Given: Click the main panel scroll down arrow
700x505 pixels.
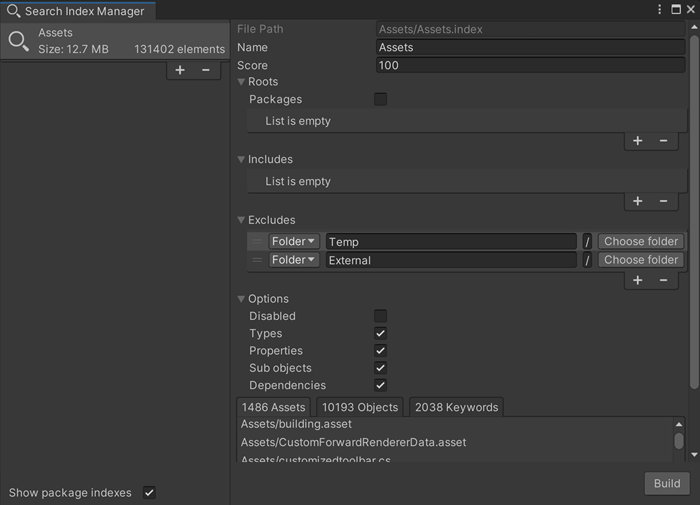Looking at the screenshot, I should click(x=694, y=455).
